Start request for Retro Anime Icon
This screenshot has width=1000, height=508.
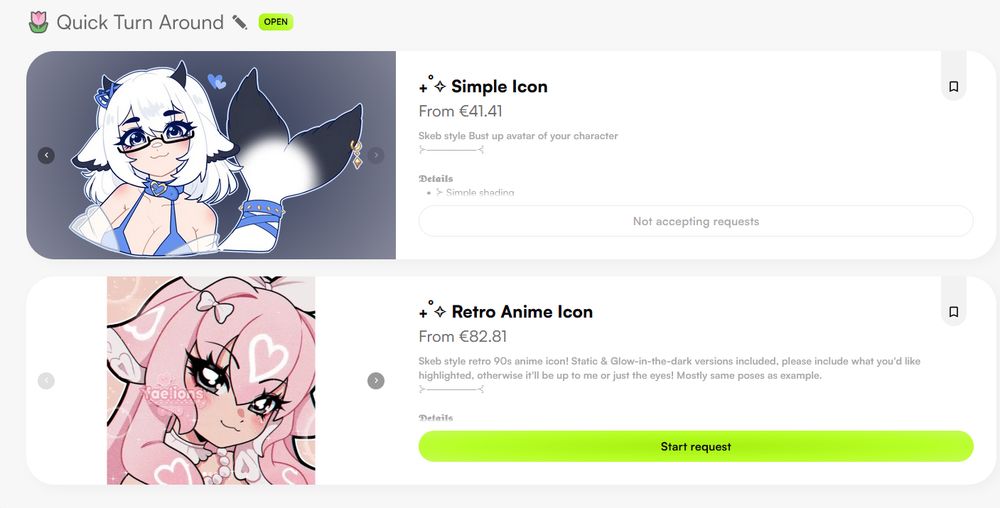(696, 446)
